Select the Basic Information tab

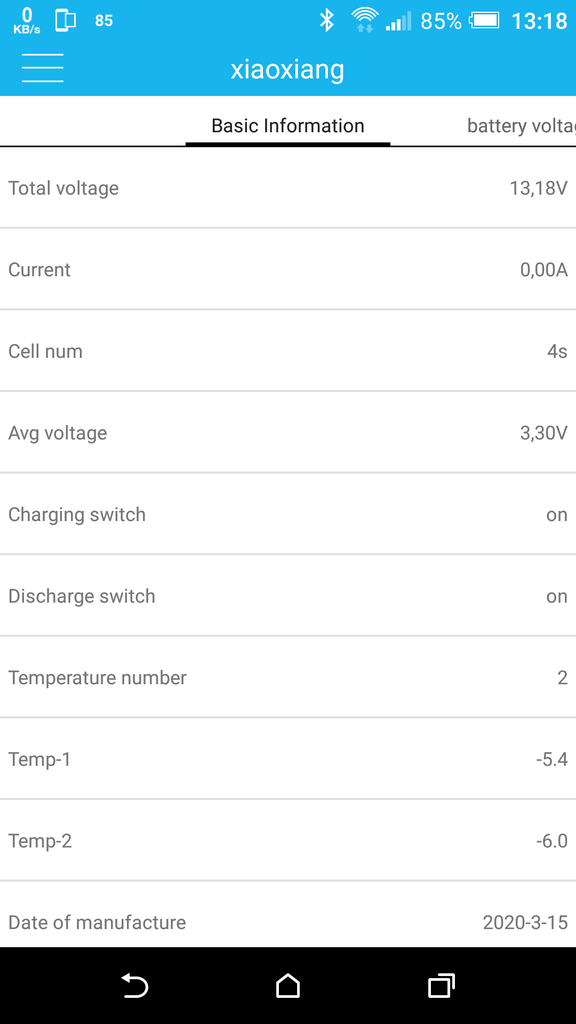tap(288, 125)
